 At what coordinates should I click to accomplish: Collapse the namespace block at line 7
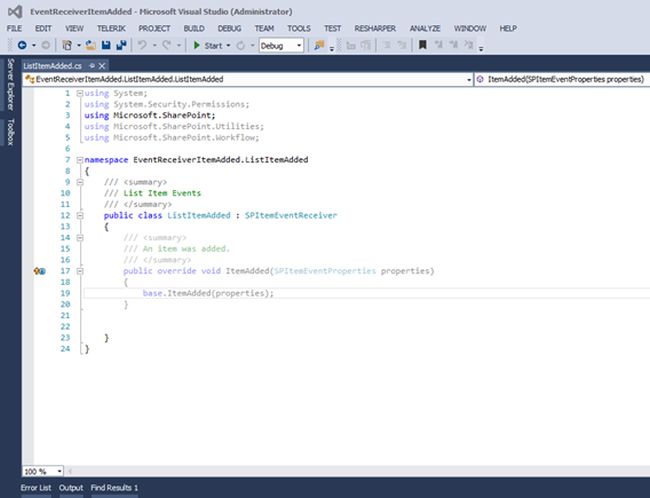[79, 160]
